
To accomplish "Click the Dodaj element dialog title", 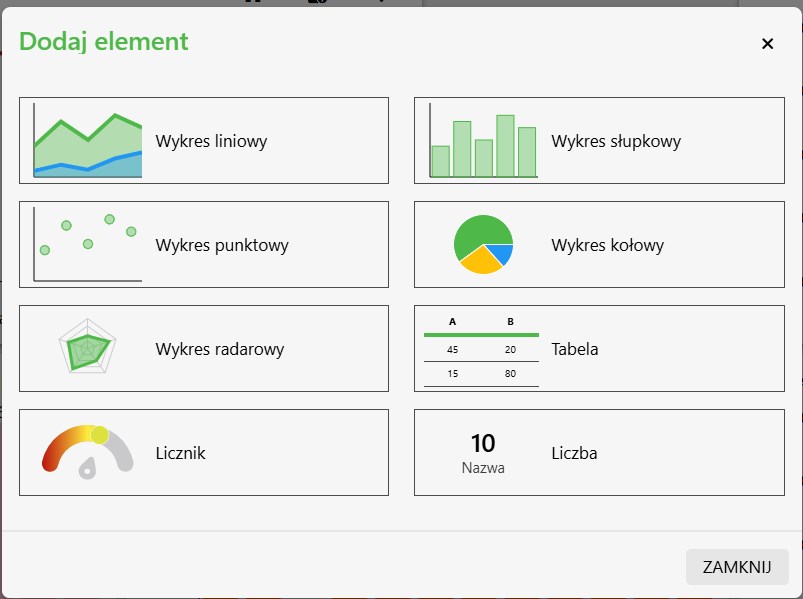I will click(104, 41).
